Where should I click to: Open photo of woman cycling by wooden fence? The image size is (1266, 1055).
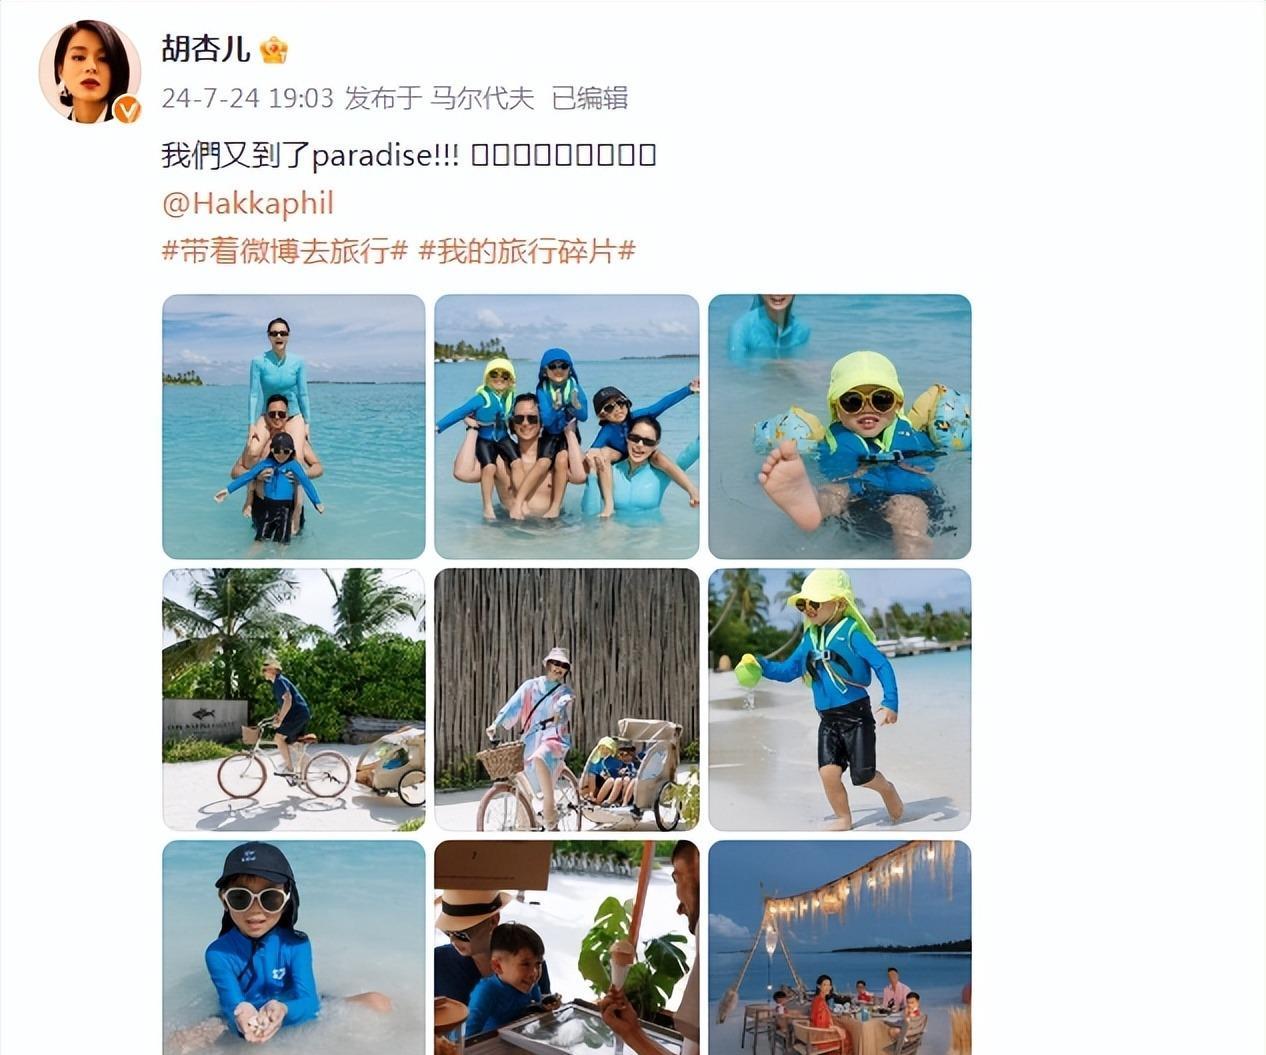tap(567, 699)
